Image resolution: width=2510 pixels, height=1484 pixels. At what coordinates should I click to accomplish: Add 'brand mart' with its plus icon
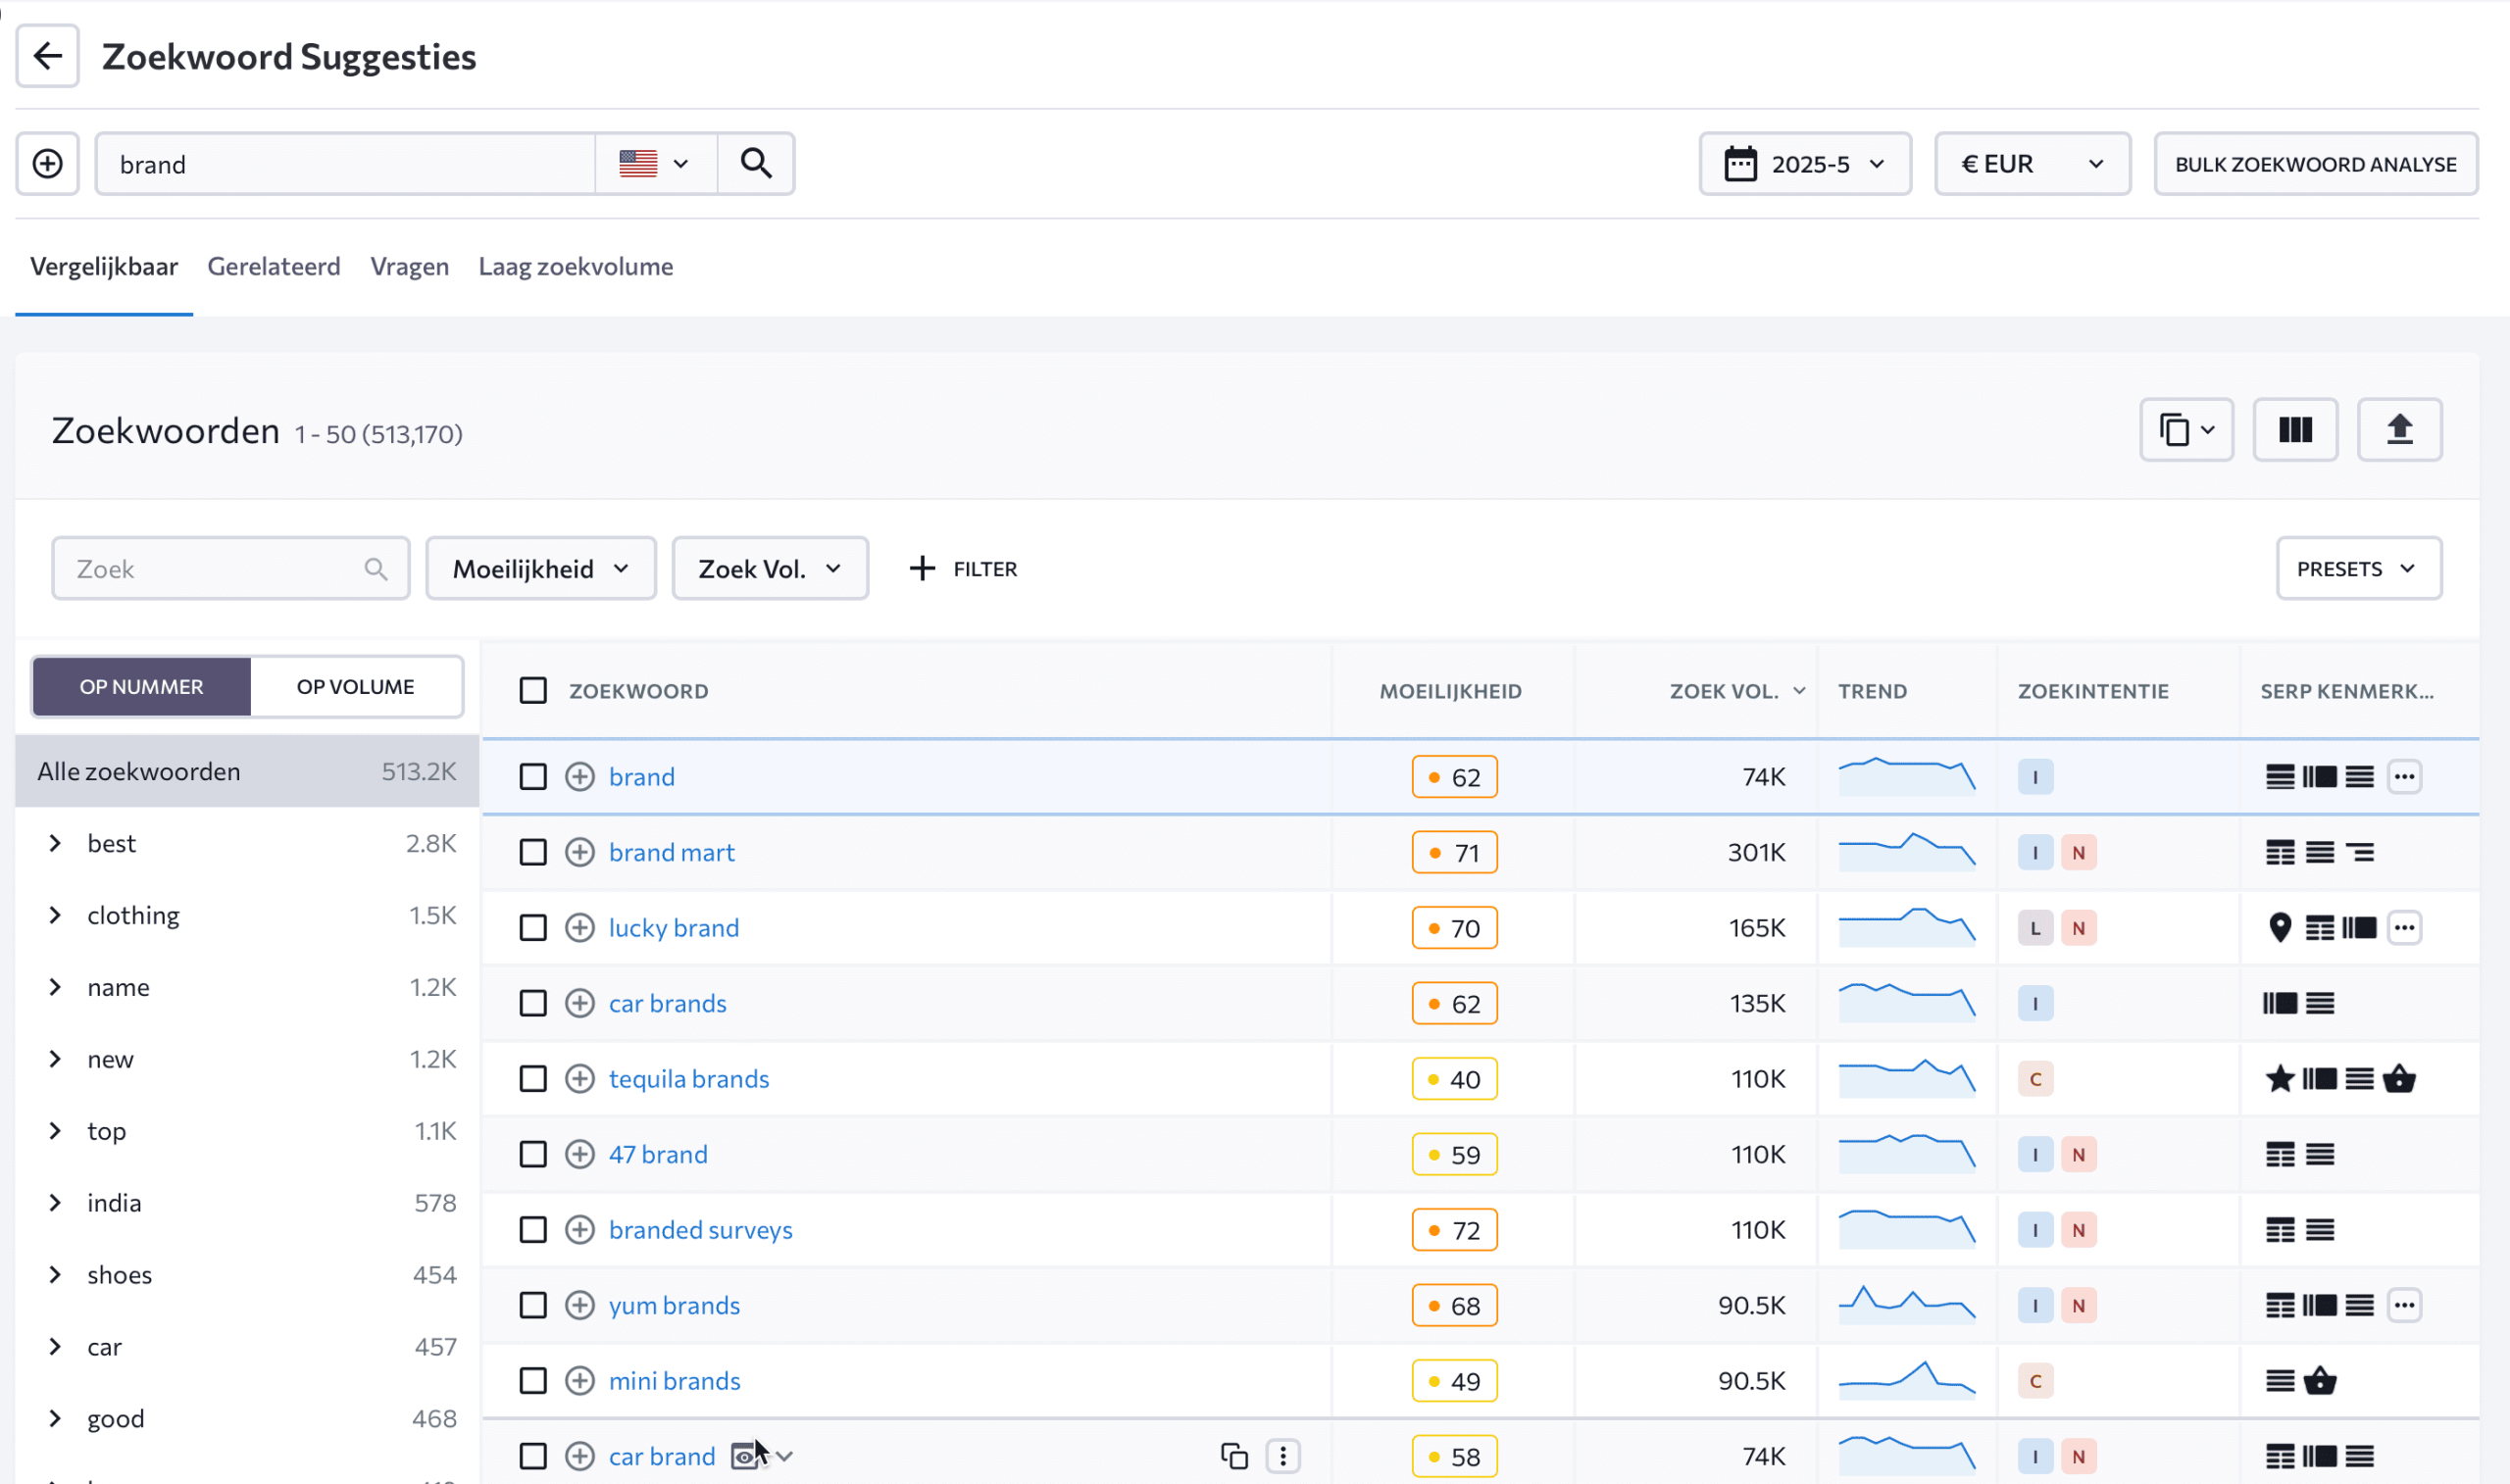pos(580,852)
